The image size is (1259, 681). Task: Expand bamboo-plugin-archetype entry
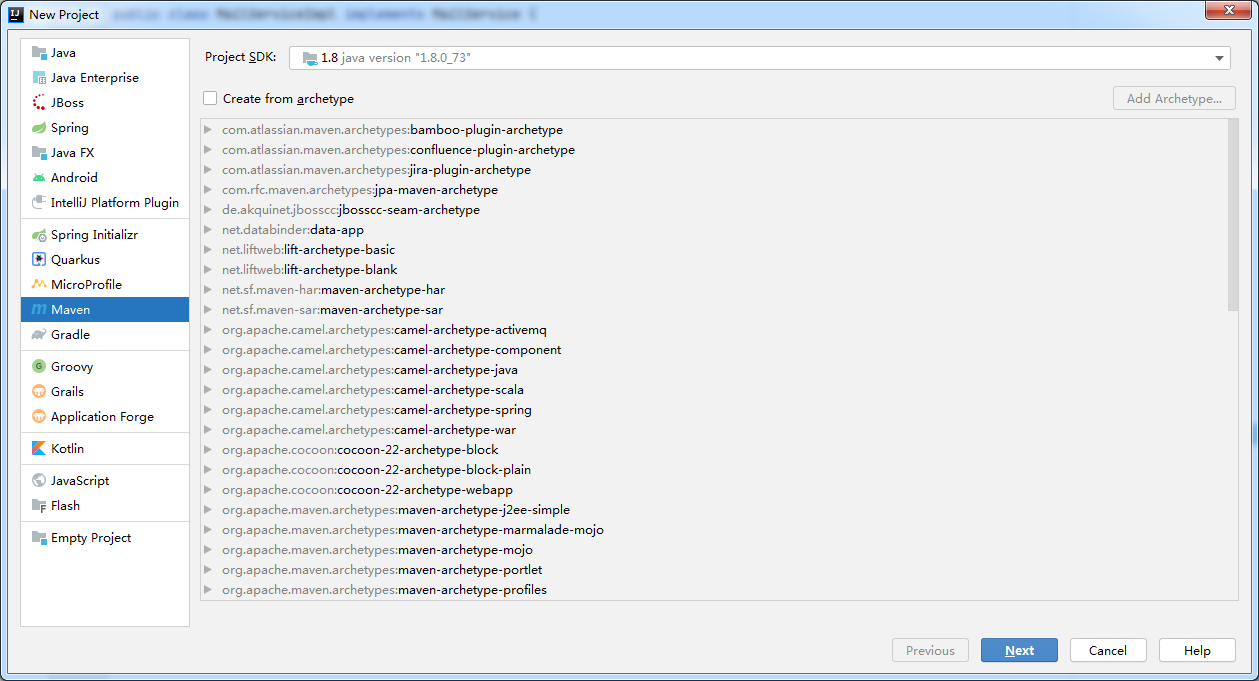(x=208, y=130)
